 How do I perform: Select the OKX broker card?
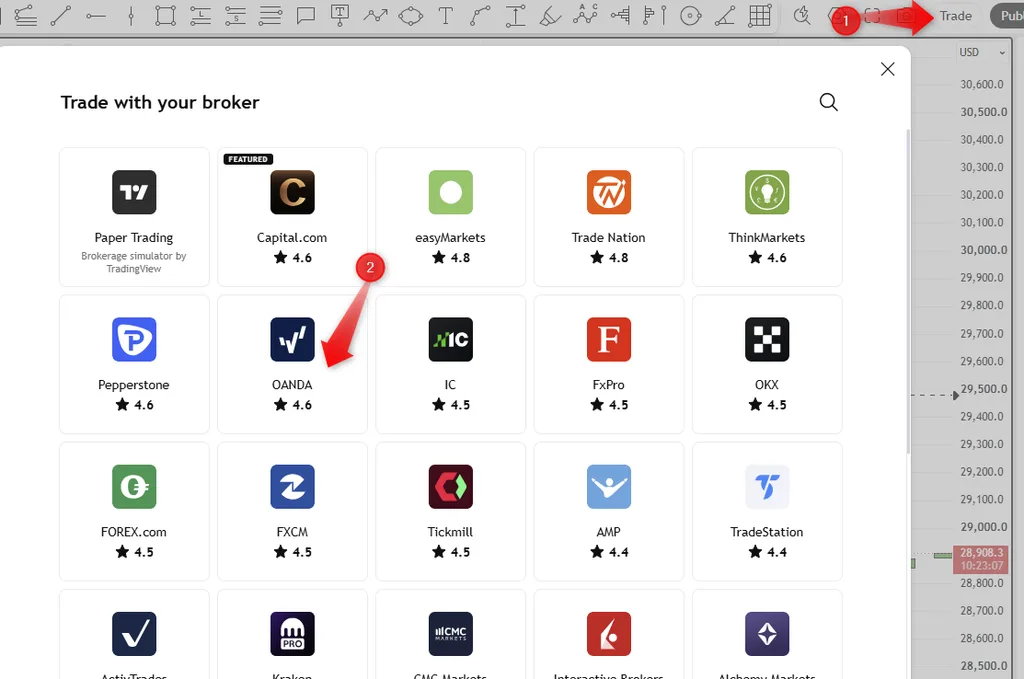(767, 364)
